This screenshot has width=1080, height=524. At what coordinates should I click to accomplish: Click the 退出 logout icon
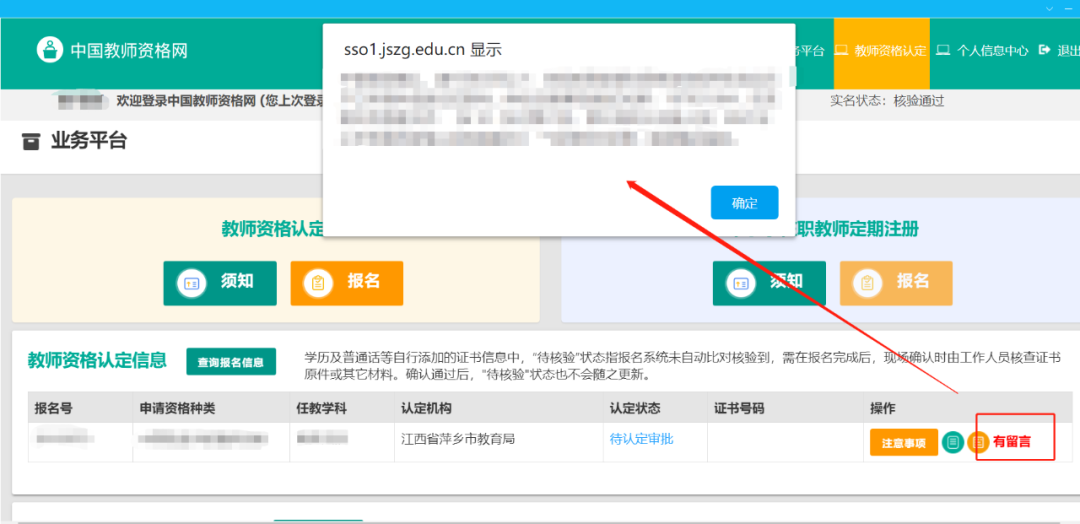1045,50
